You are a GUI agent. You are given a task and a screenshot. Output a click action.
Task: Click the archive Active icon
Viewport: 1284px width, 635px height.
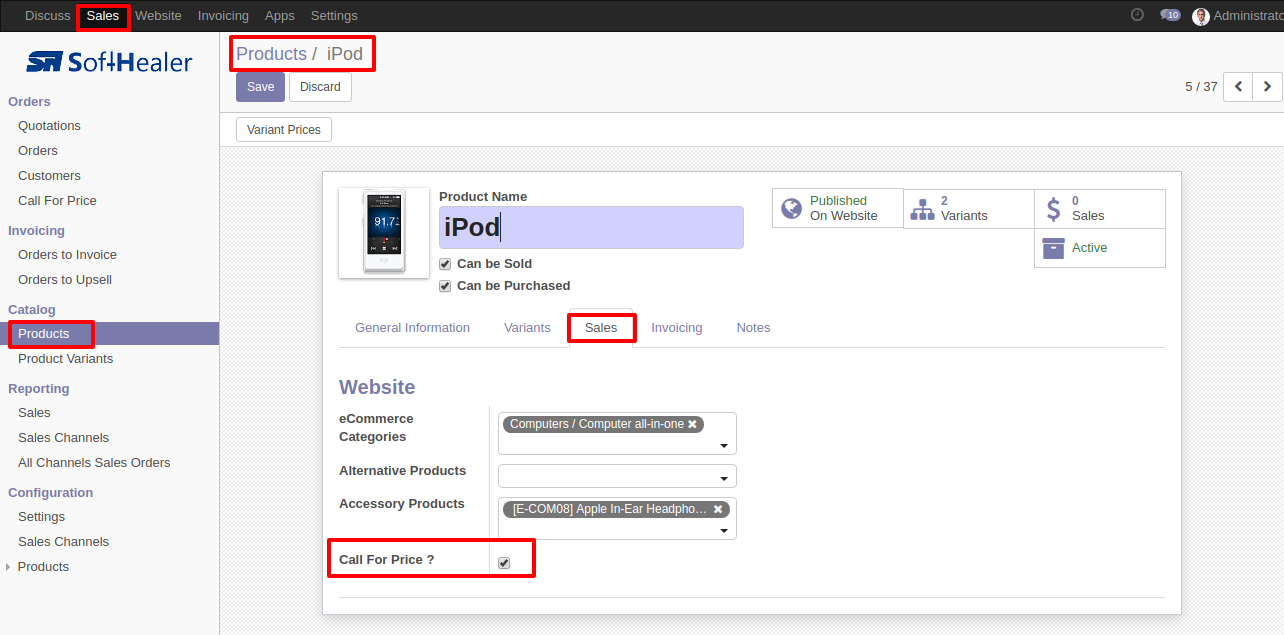[1053, 248]
